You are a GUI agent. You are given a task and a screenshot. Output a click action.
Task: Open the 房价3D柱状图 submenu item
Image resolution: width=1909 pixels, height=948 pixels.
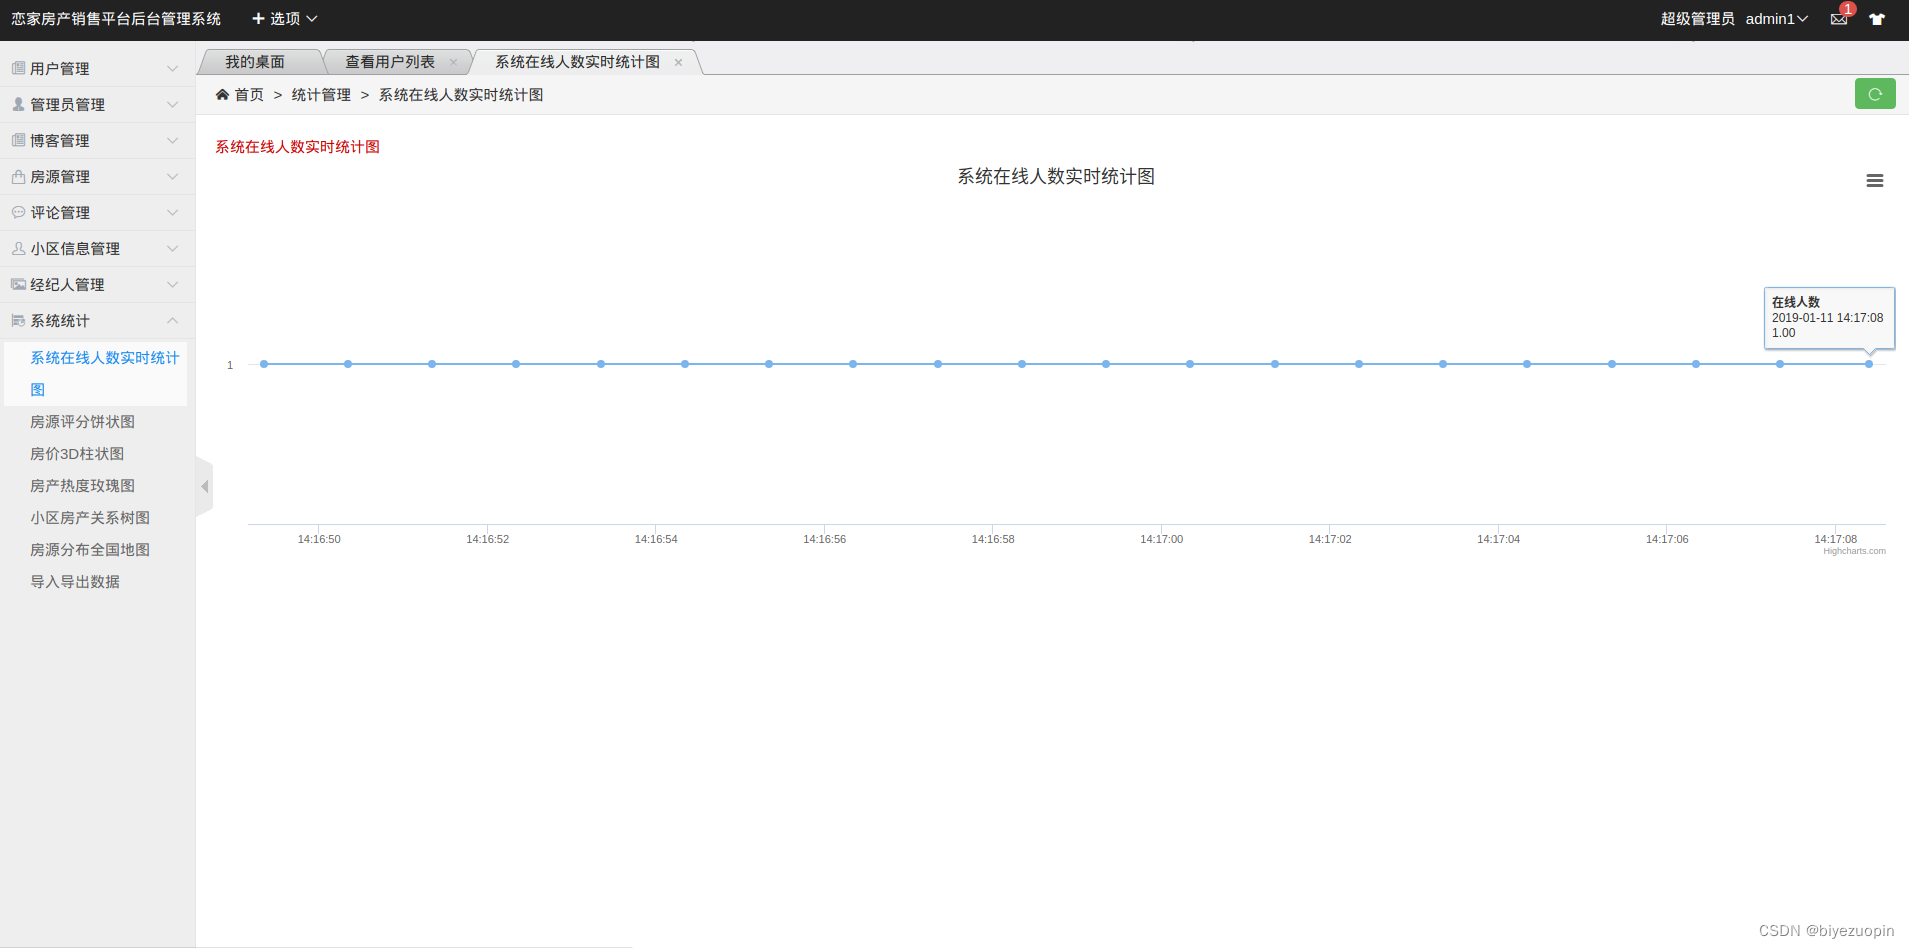(78, 454)
